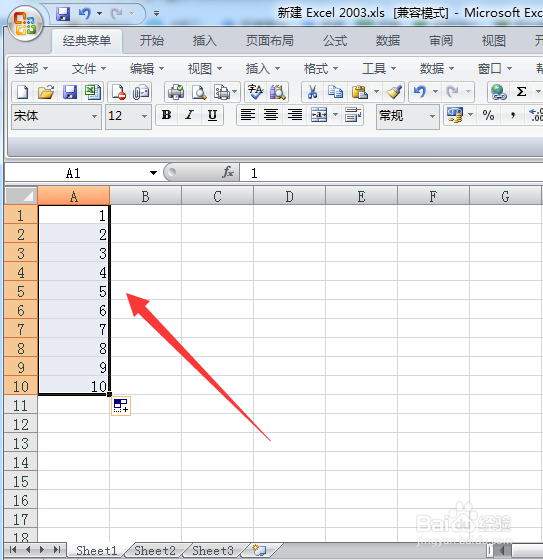The height and width of the screenshot is (560, 543).
Task: Apply the Percent style button
Action: point(488,115)
